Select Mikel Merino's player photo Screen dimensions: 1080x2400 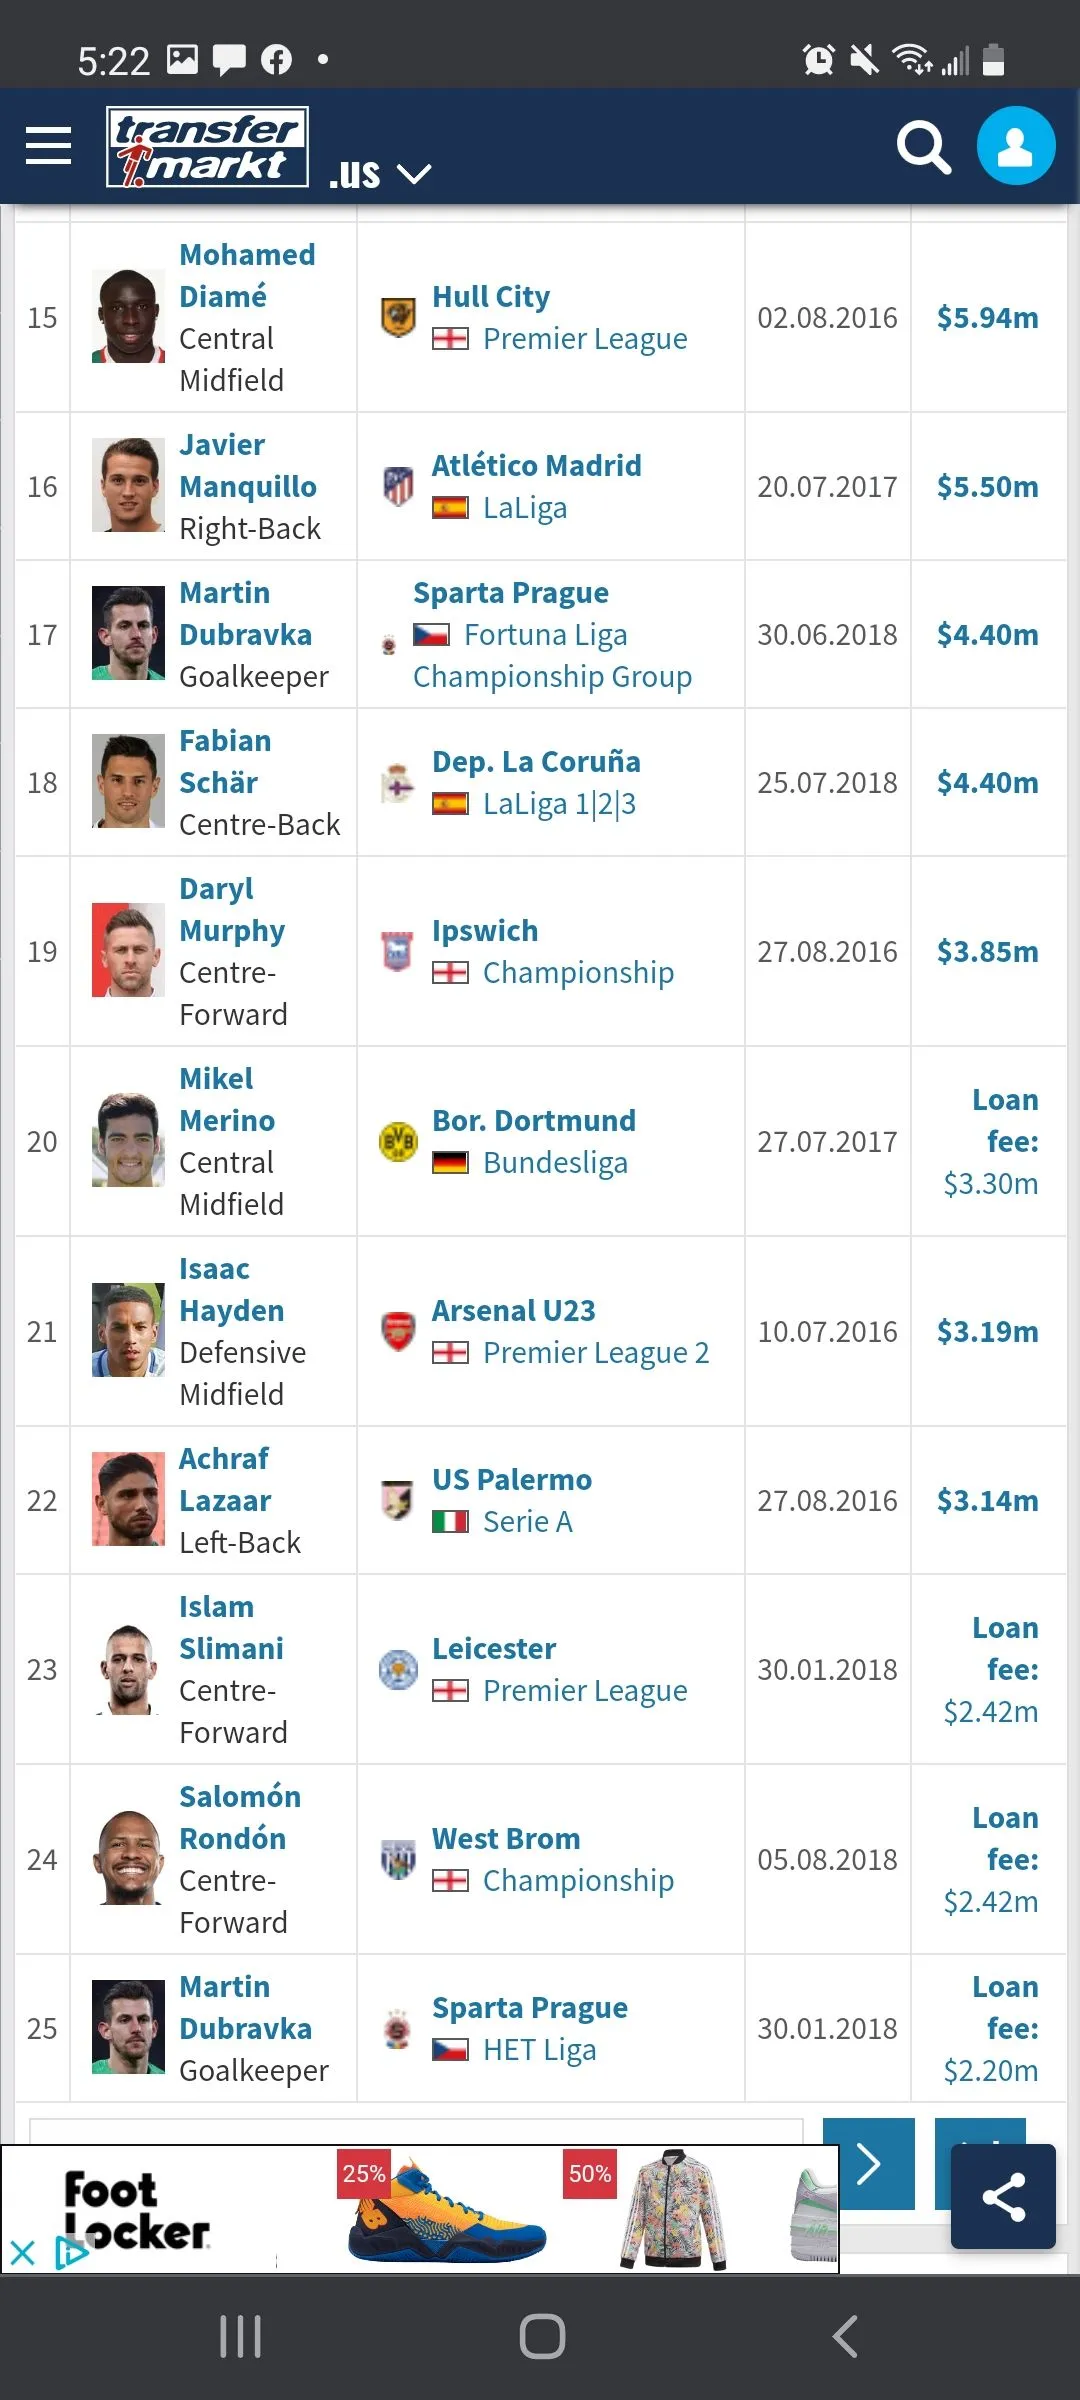point(128,1141)
